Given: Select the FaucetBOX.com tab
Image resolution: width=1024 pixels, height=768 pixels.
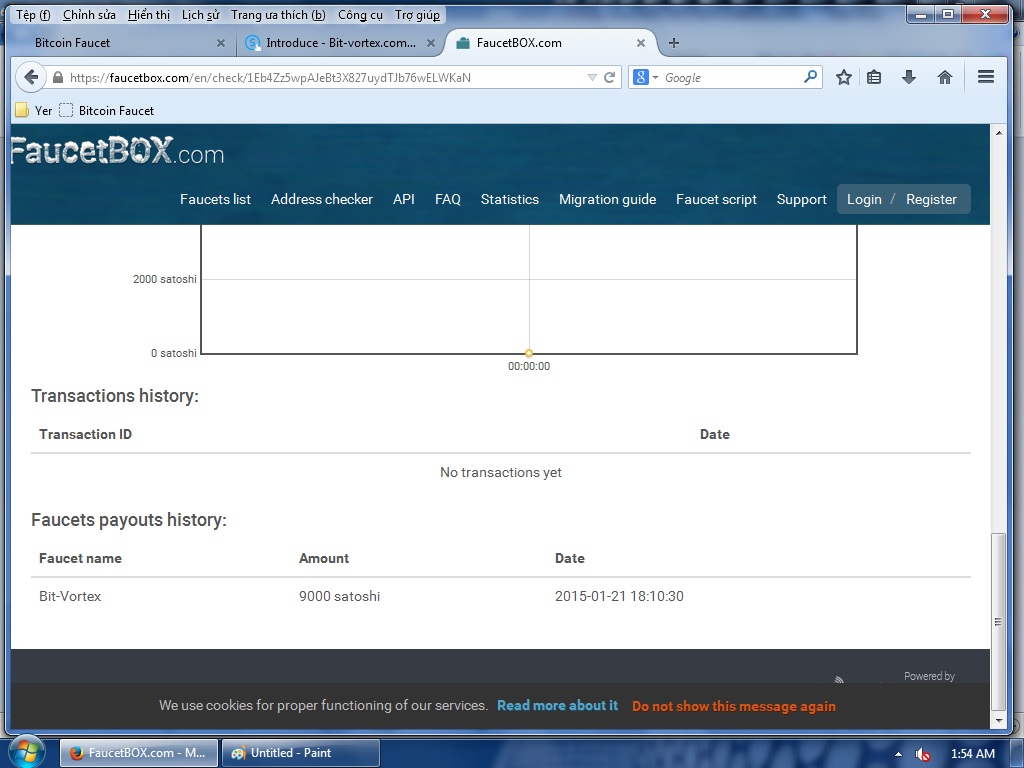Looking at the screenshot, I should pyautogui.click(x=551, y=42).
